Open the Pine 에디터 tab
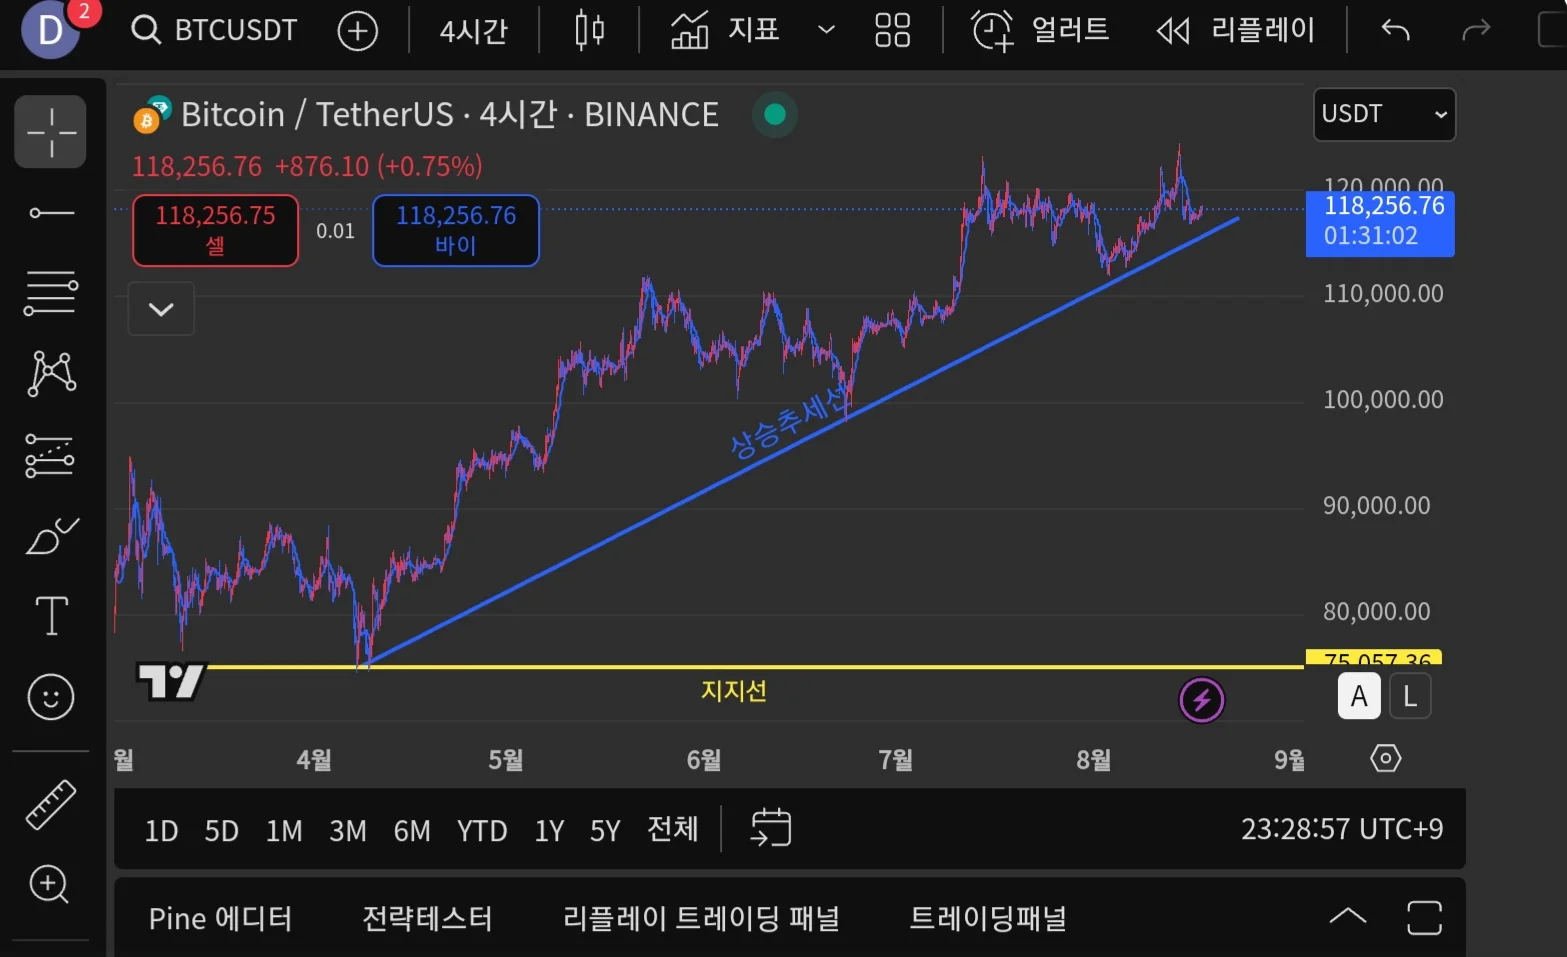1567x957 pixels. [220, 918]
